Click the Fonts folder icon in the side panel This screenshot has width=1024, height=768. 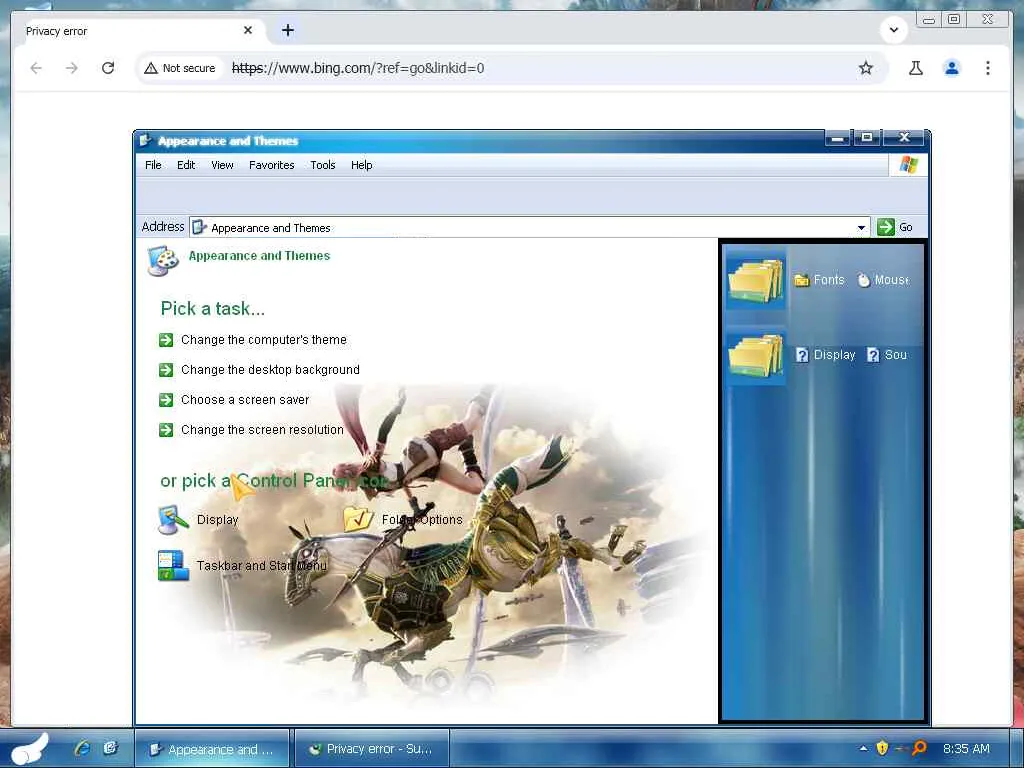pos(802,280)
